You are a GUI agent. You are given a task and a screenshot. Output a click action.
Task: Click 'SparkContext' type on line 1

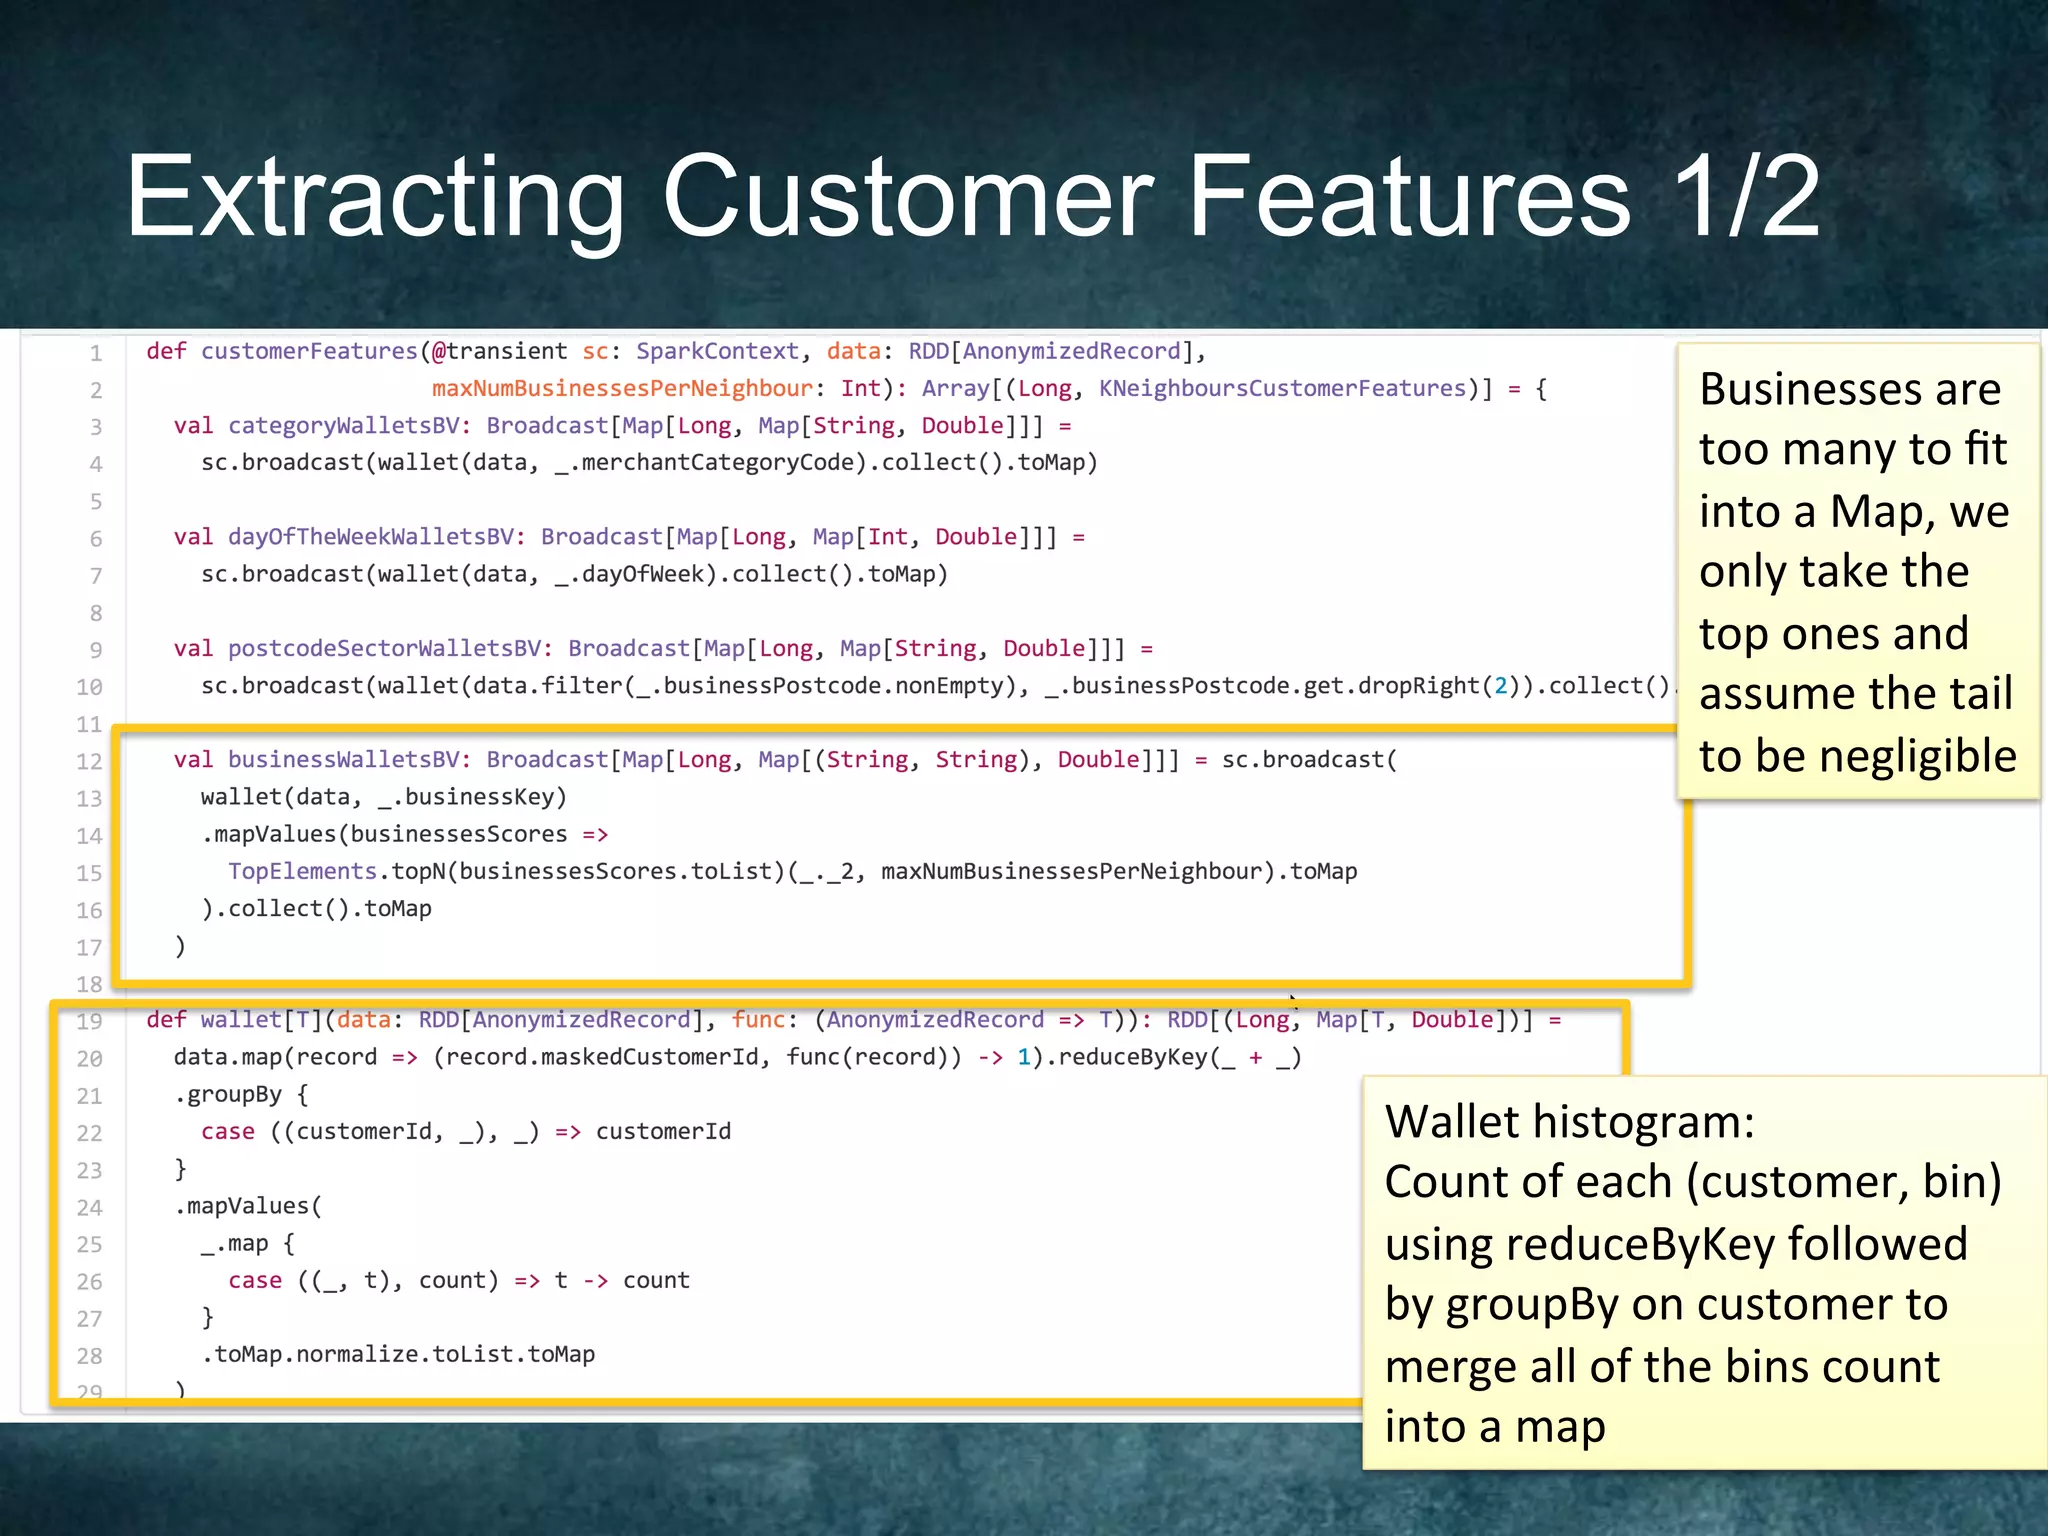pyautogui.click(x=718, y=352)
